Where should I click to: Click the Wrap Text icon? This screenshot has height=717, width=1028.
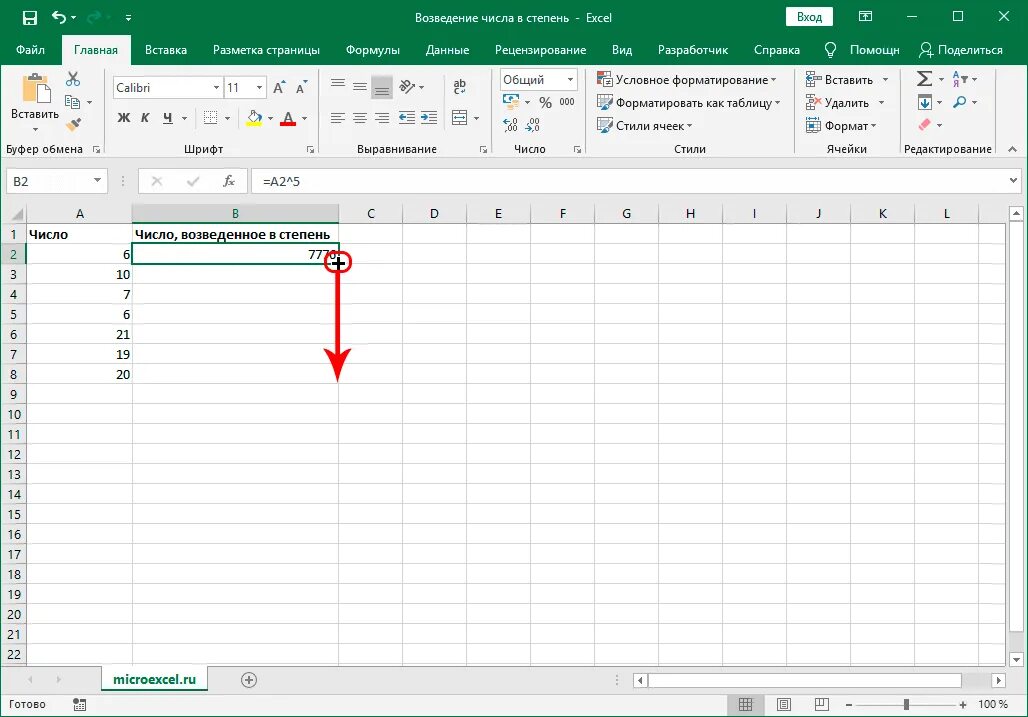[x=460, y=86]
